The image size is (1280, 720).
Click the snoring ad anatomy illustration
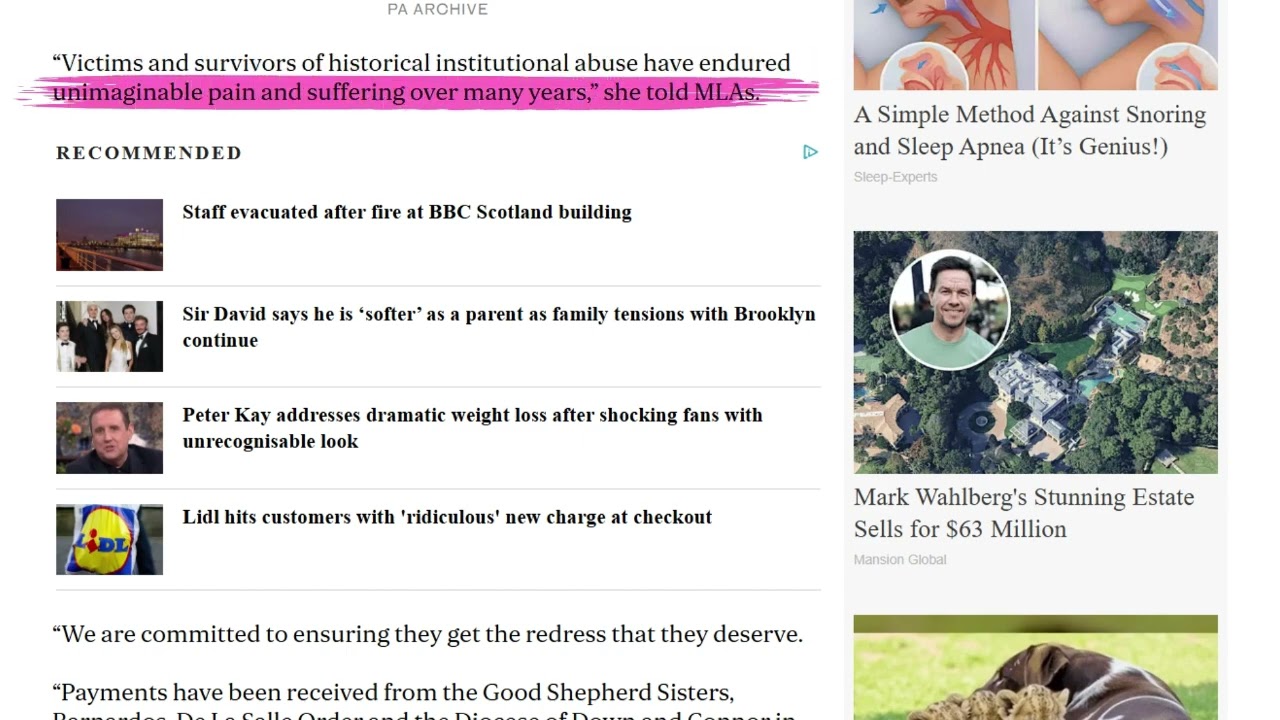point(1035,45)
